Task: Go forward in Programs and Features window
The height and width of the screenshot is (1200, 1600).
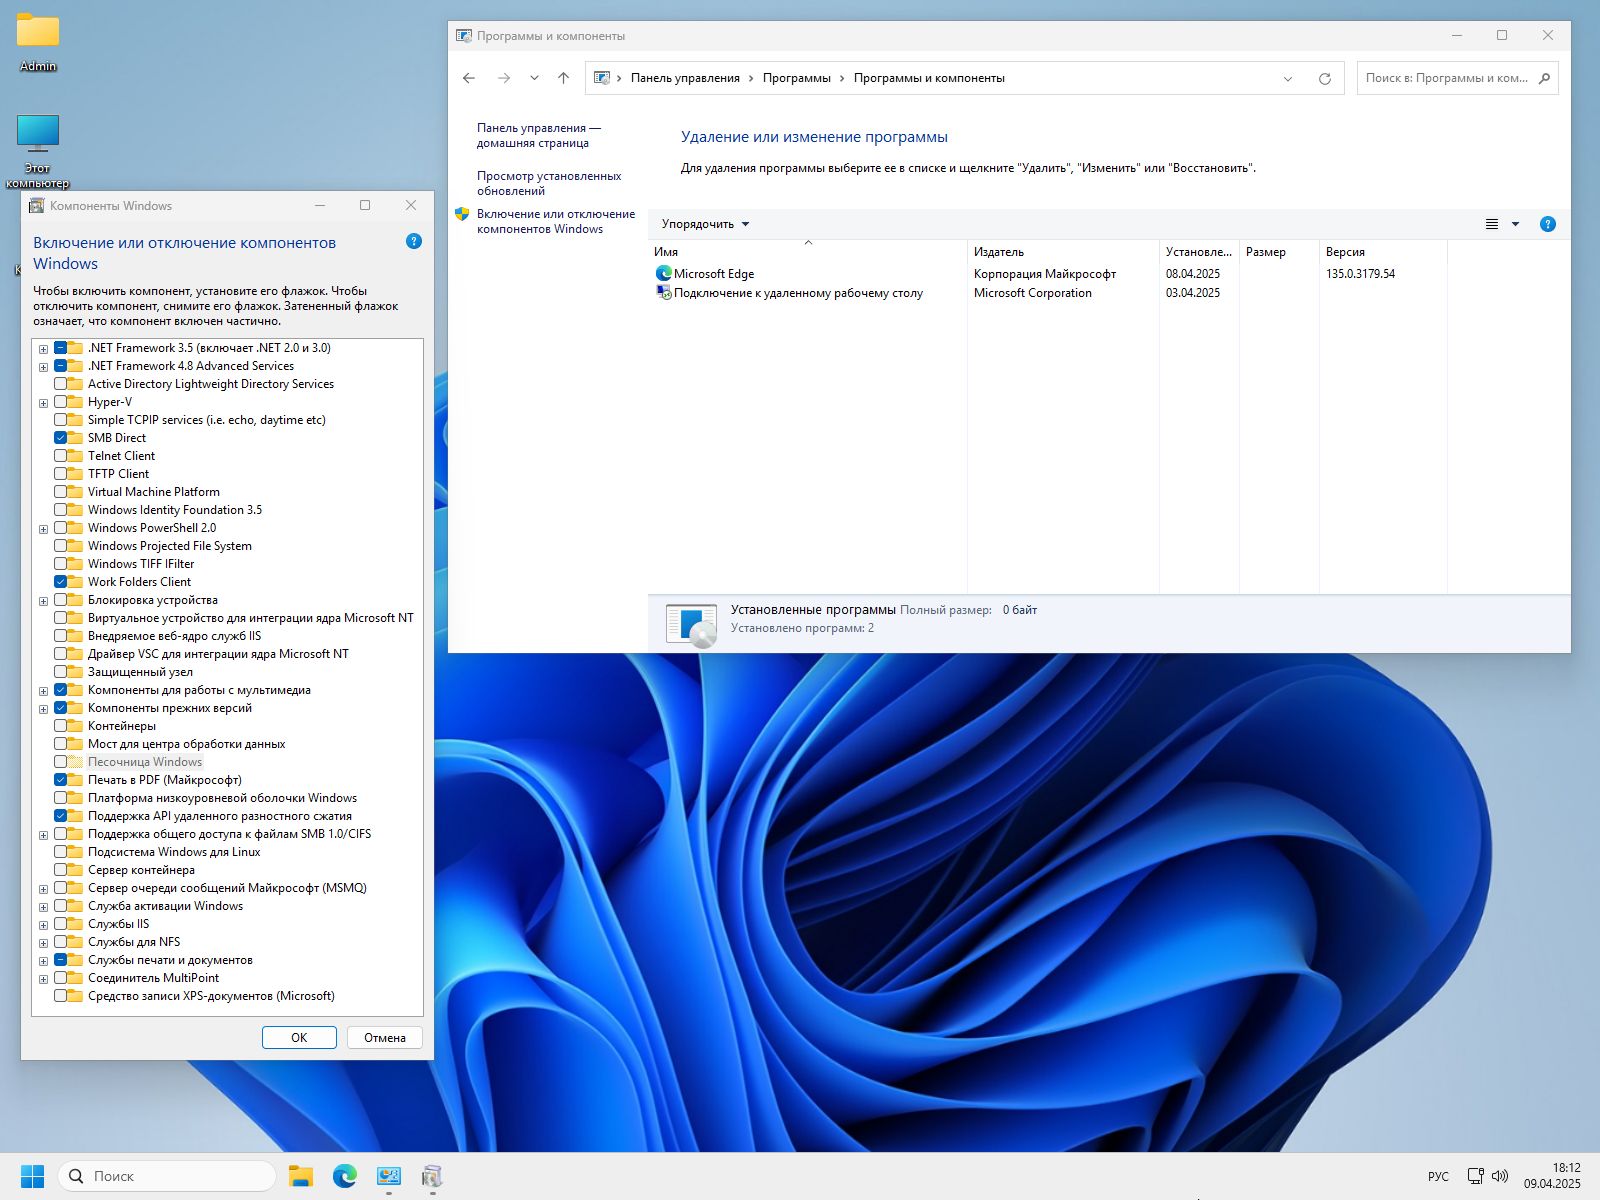Action: click(504, 78)
